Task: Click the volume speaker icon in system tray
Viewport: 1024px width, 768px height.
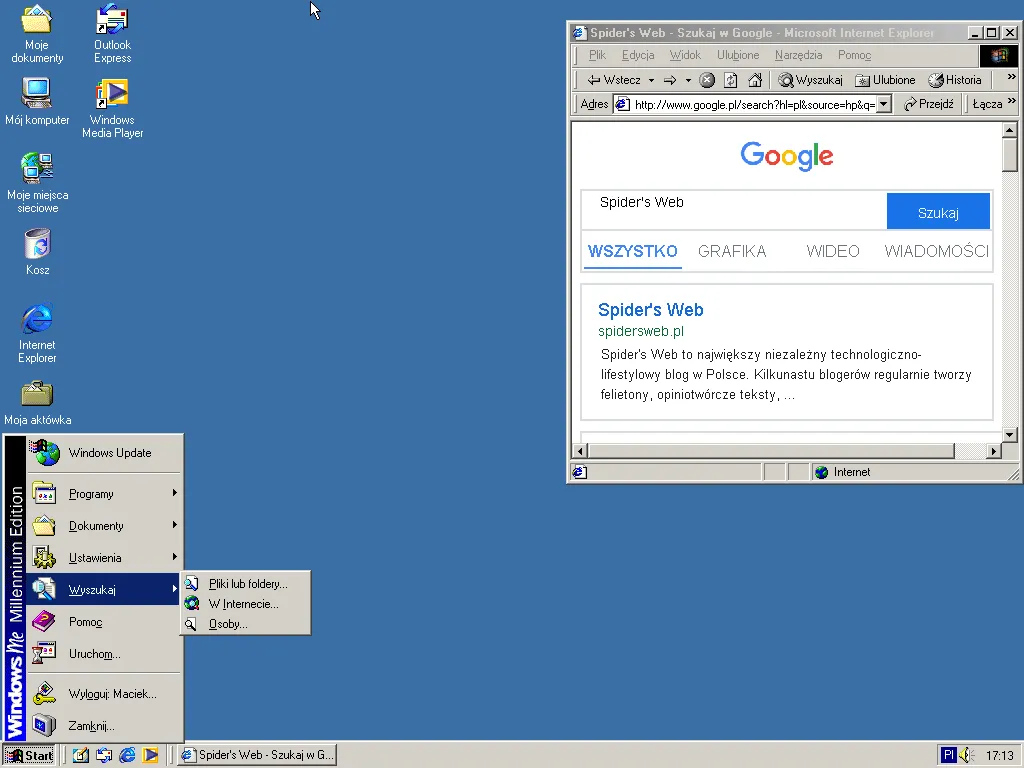Action: coord(967,756)
